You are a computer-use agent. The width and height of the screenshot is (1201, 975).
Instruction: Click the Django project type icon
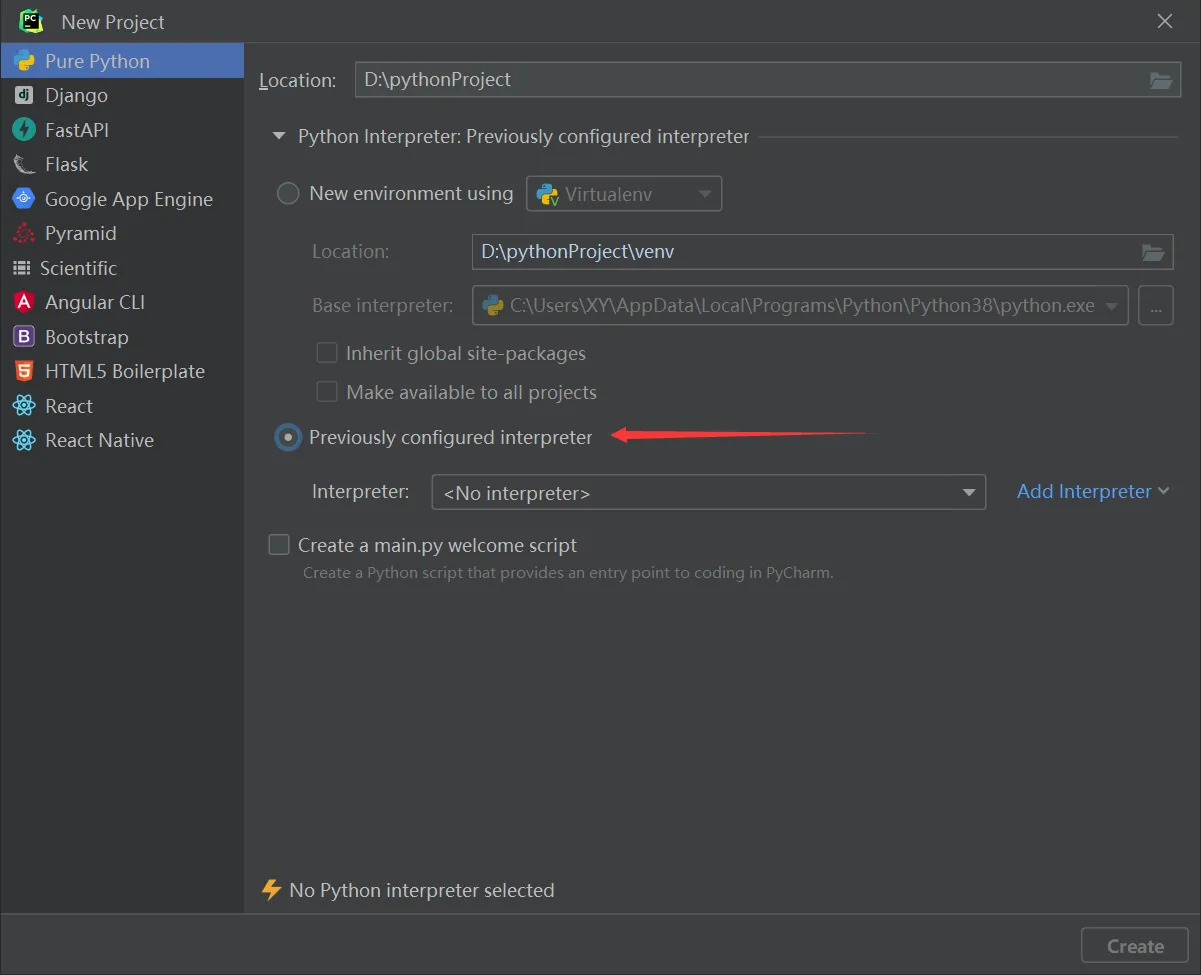tap(24, 96)
